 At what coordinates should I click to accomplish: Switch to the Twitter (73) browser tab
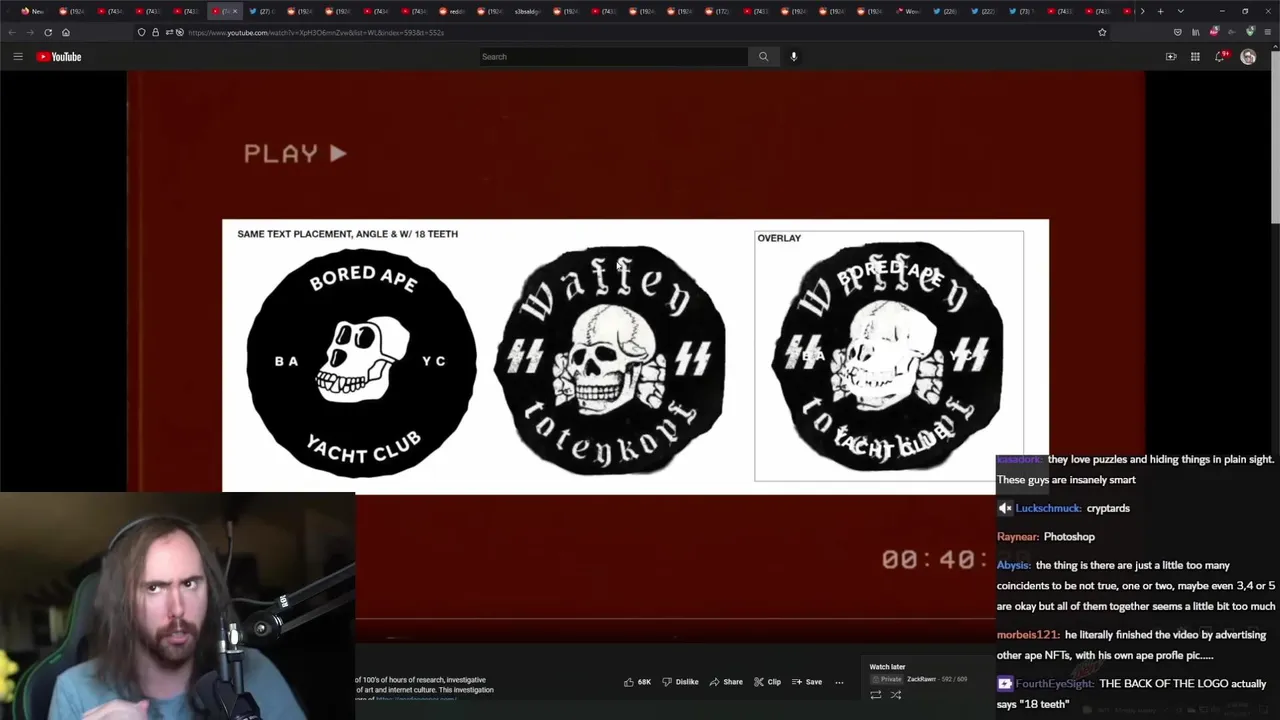(1020, 11)
